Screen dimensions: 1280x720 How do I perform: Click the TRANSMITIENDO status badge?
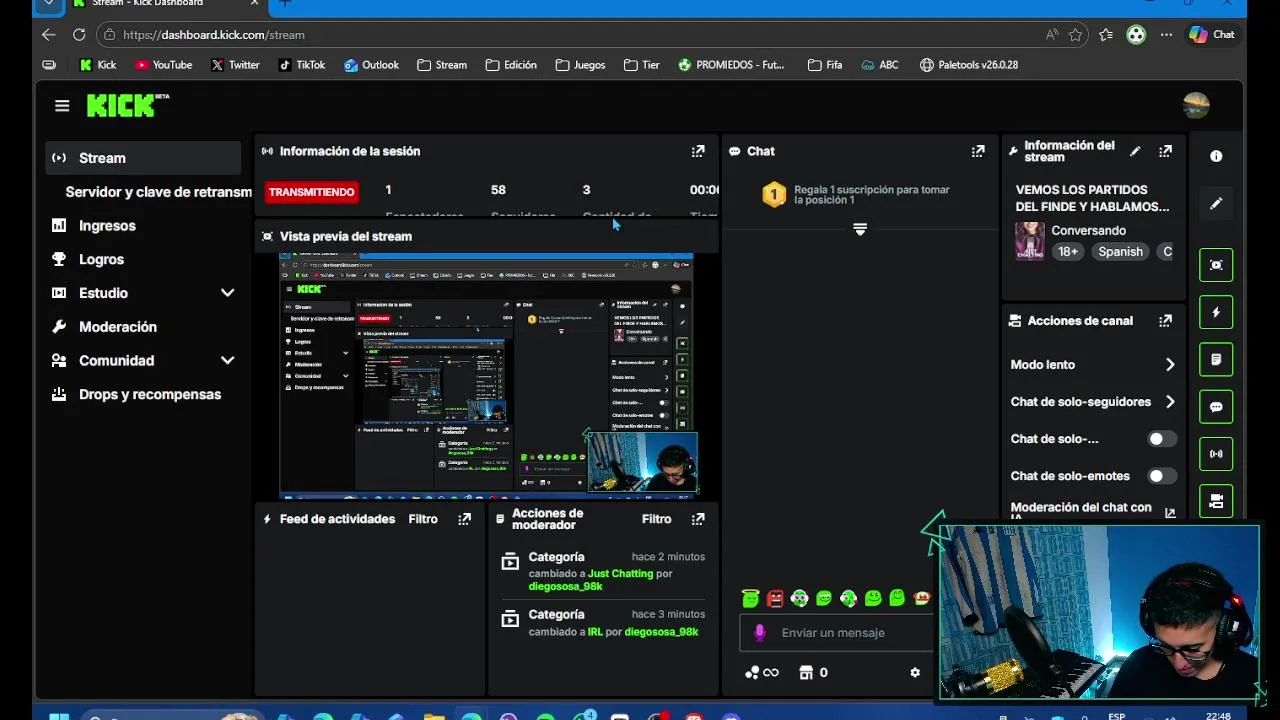[x=311, y=192]
